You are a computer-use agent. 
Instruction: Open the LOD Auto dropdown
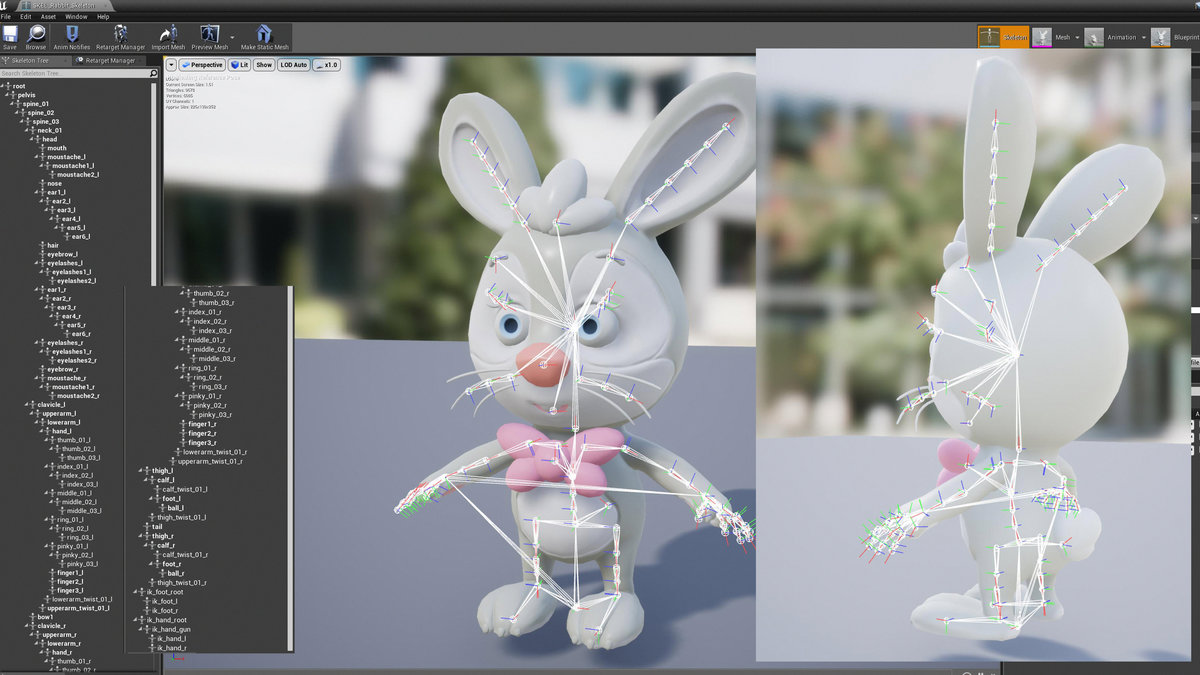tap(294, 64)
